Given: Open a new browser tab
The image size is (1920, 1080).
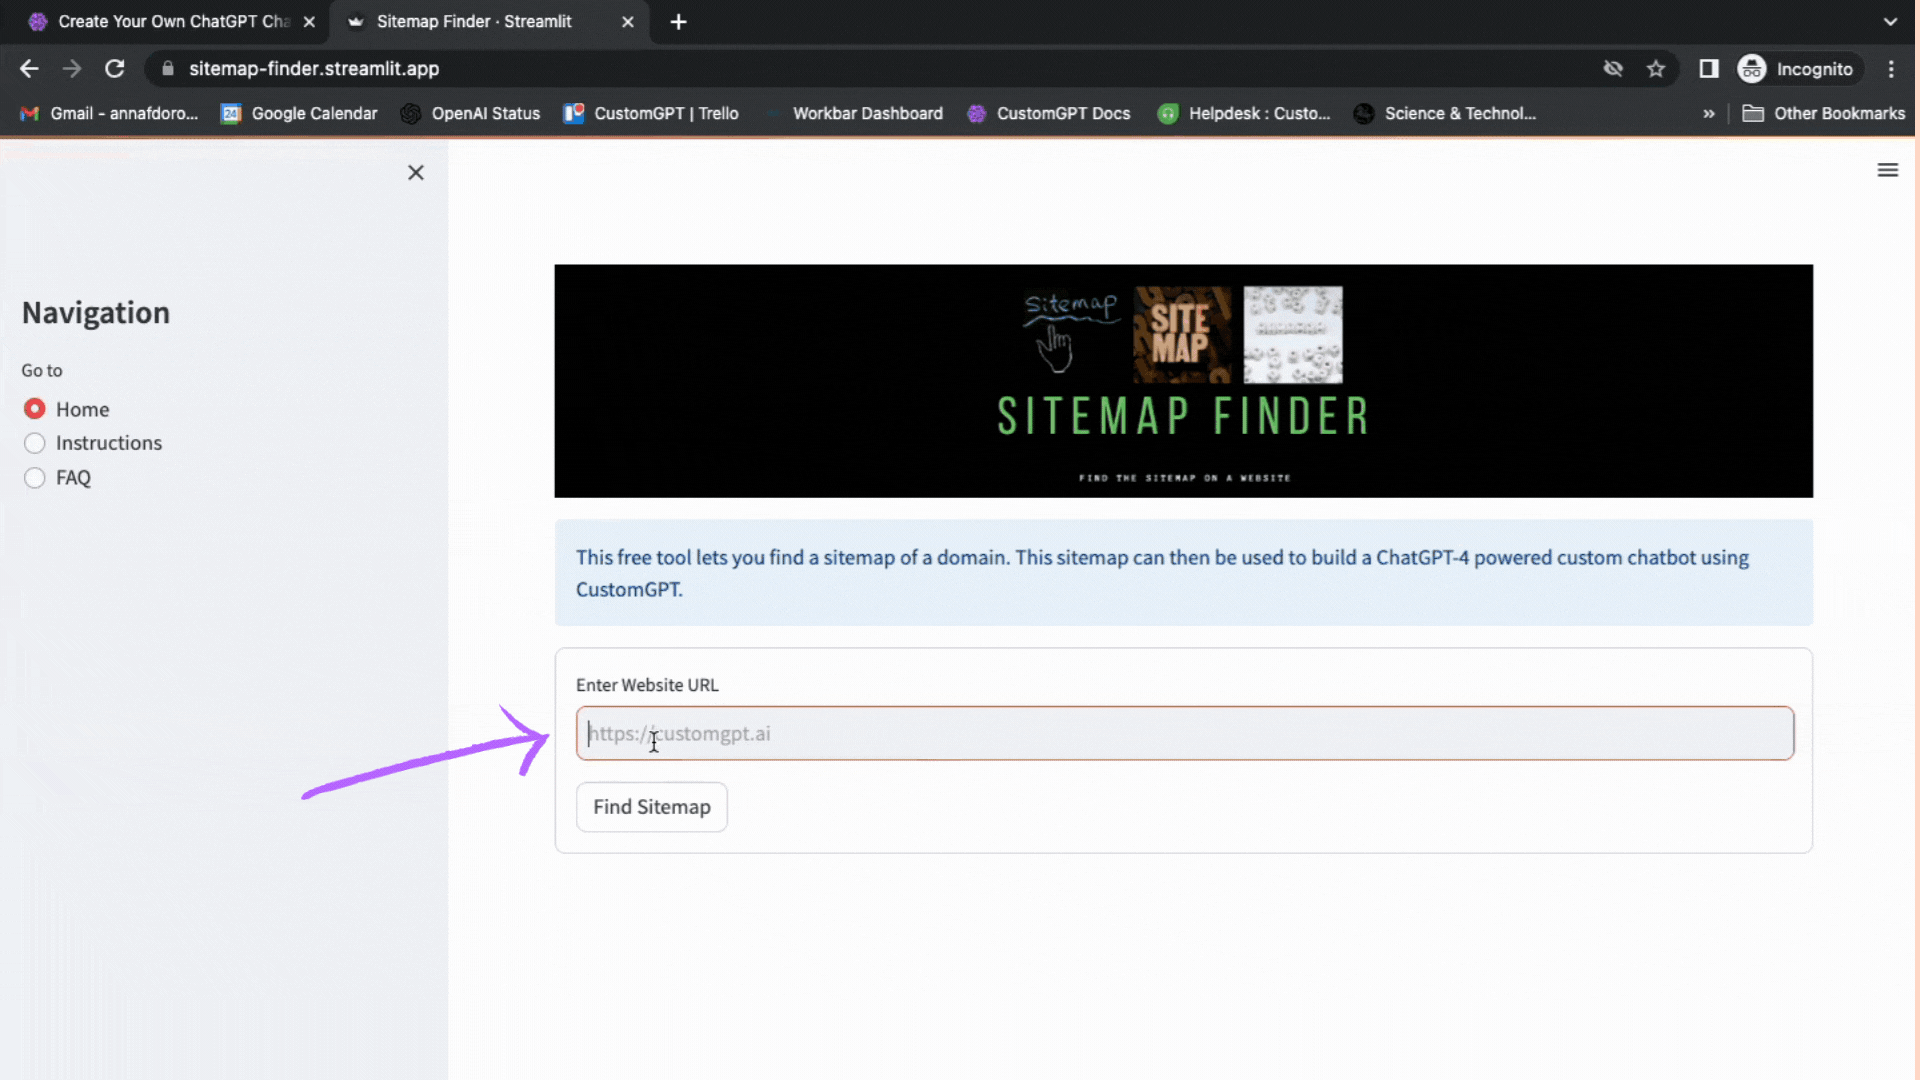Looking at the screenshot, I should [679, 21].
